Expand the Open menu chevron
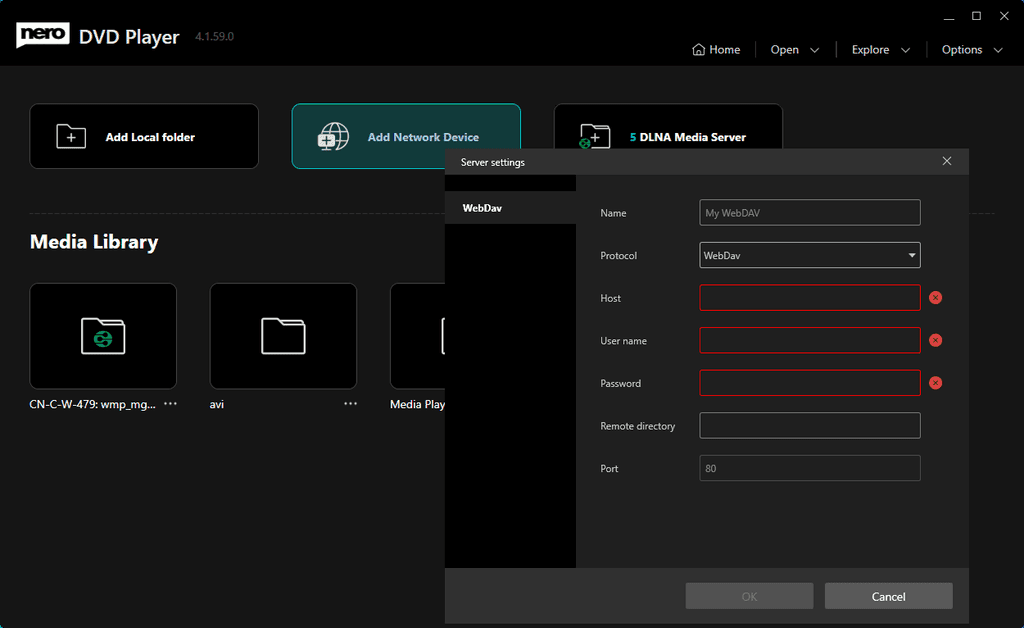1024x628 pixels. pyautogui.click(x=813, y=49)
